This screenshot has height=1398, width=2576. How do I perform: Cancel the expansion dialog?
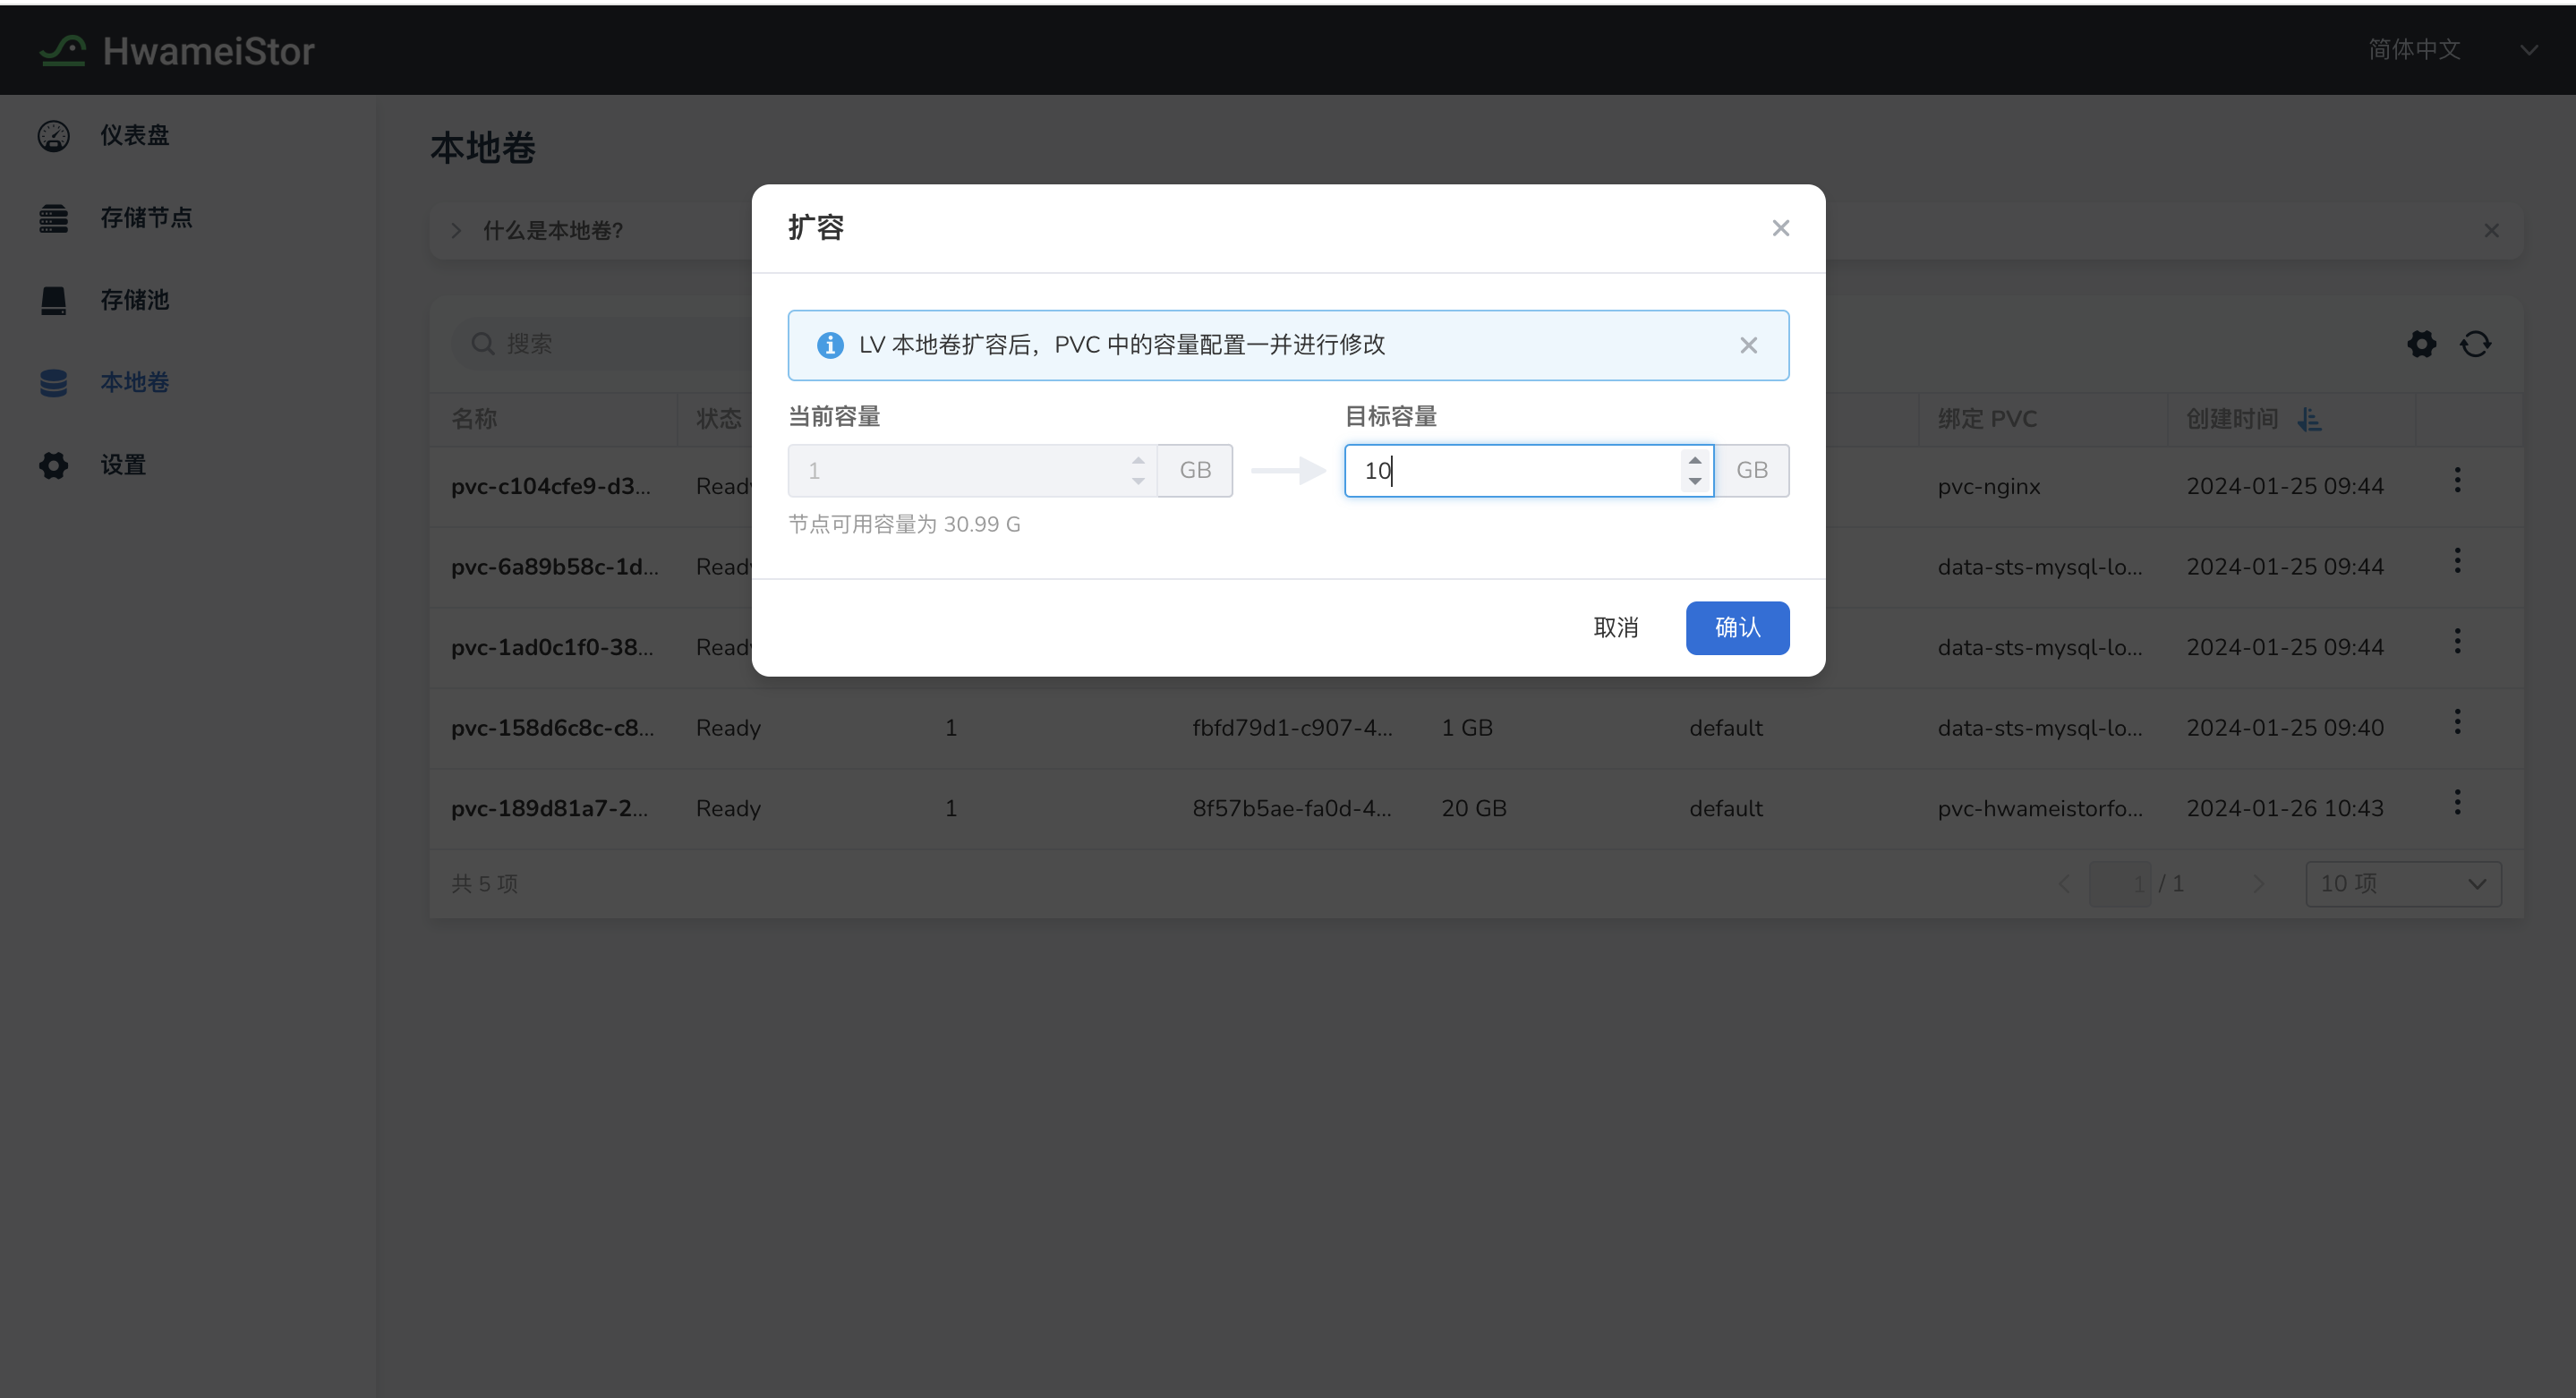[1615, 628]
